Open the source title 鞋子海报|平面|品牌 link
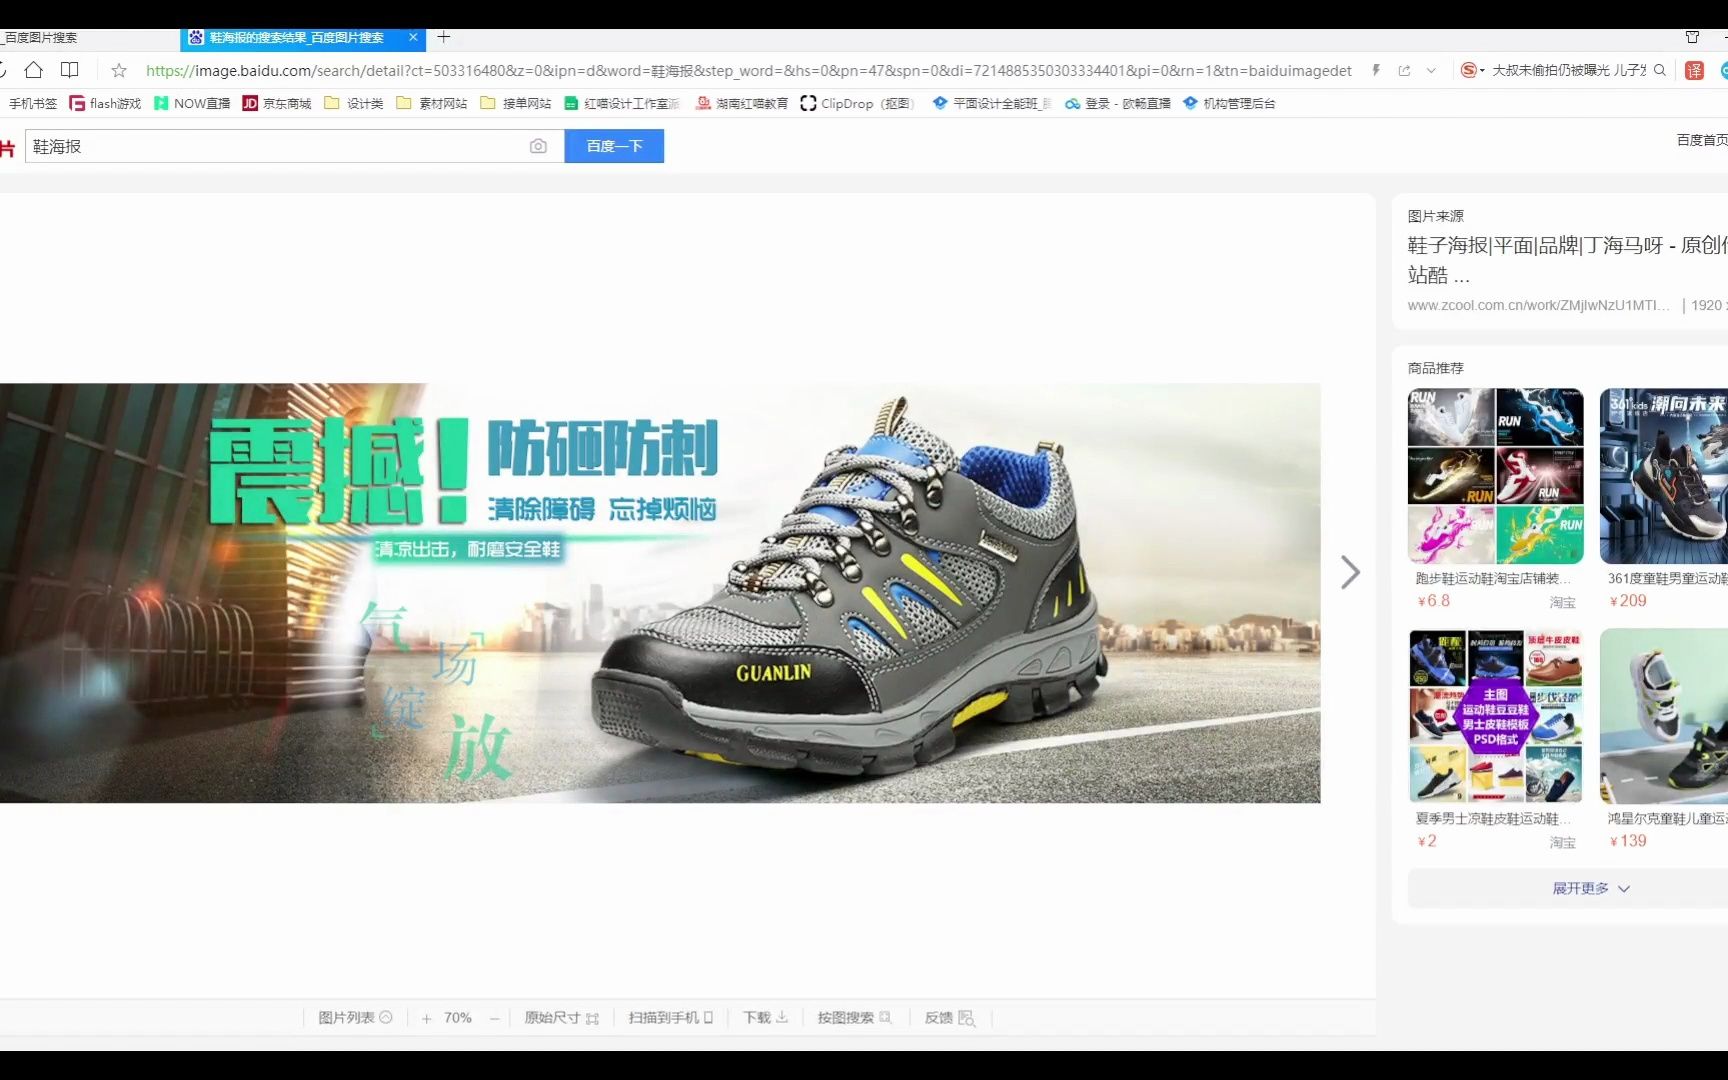 click(x=1567, y=259)
